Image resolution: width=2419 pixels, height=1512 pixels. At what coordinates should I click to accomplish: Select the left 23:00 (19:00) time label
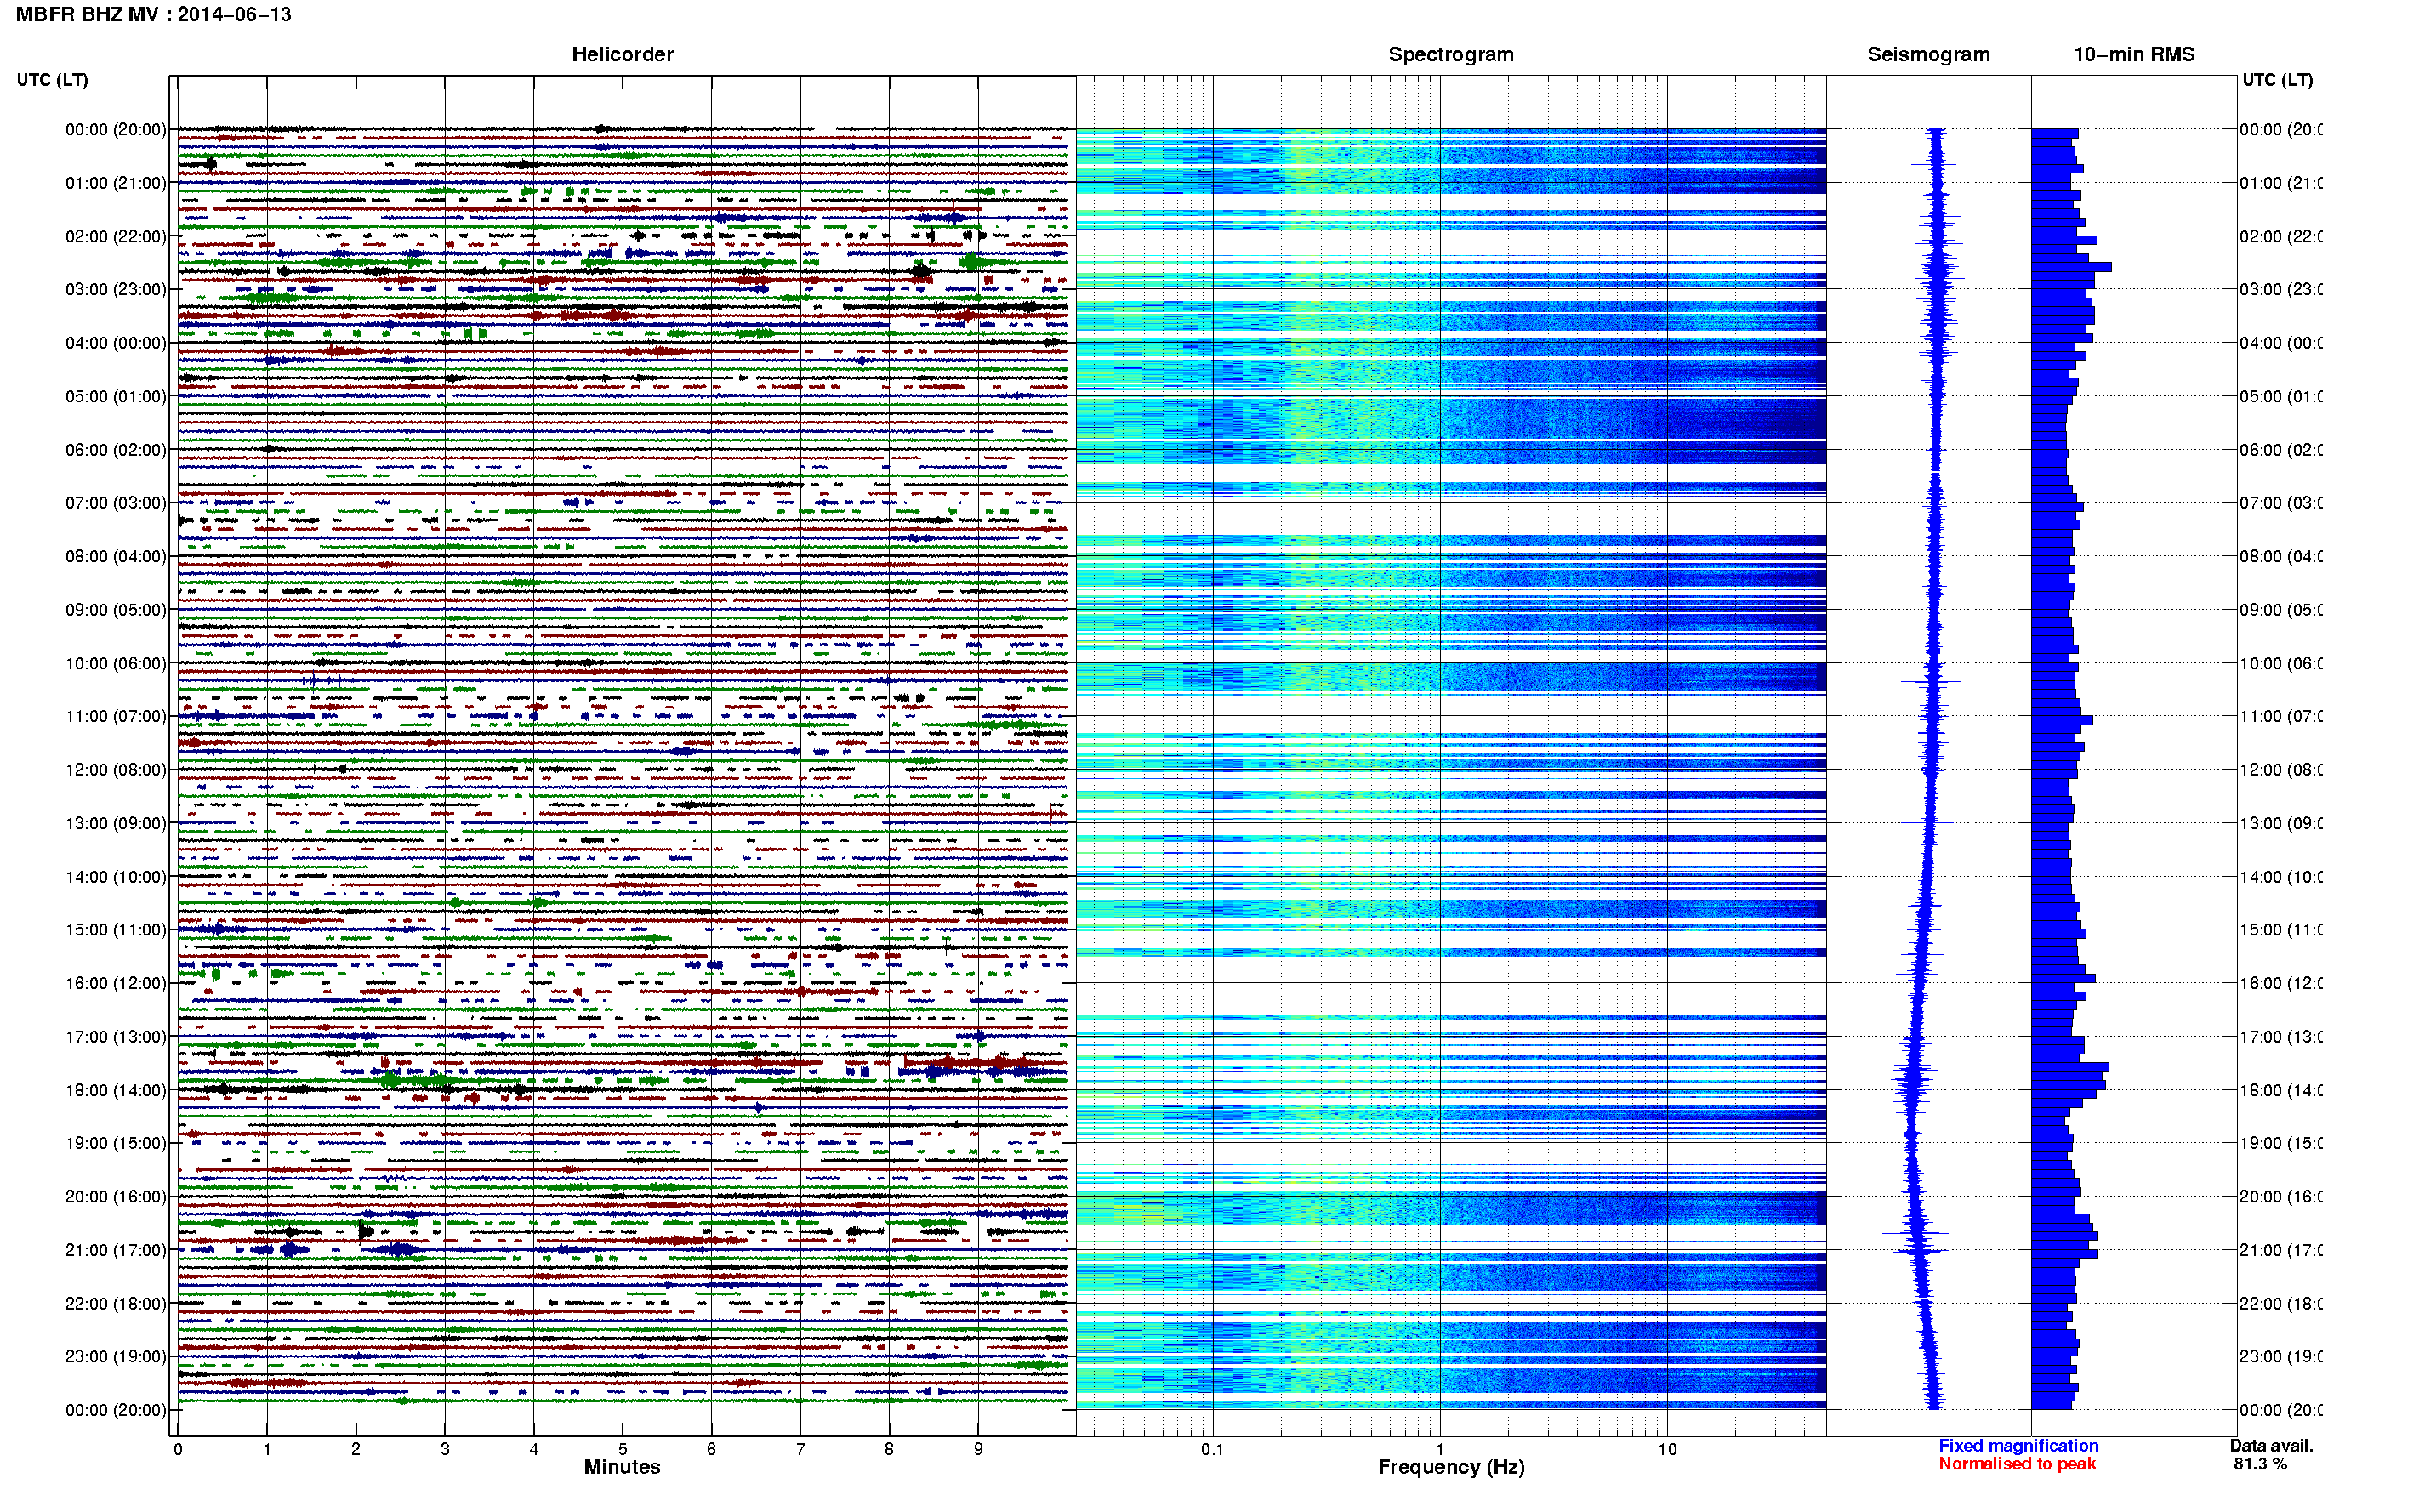click(116, 1357)
